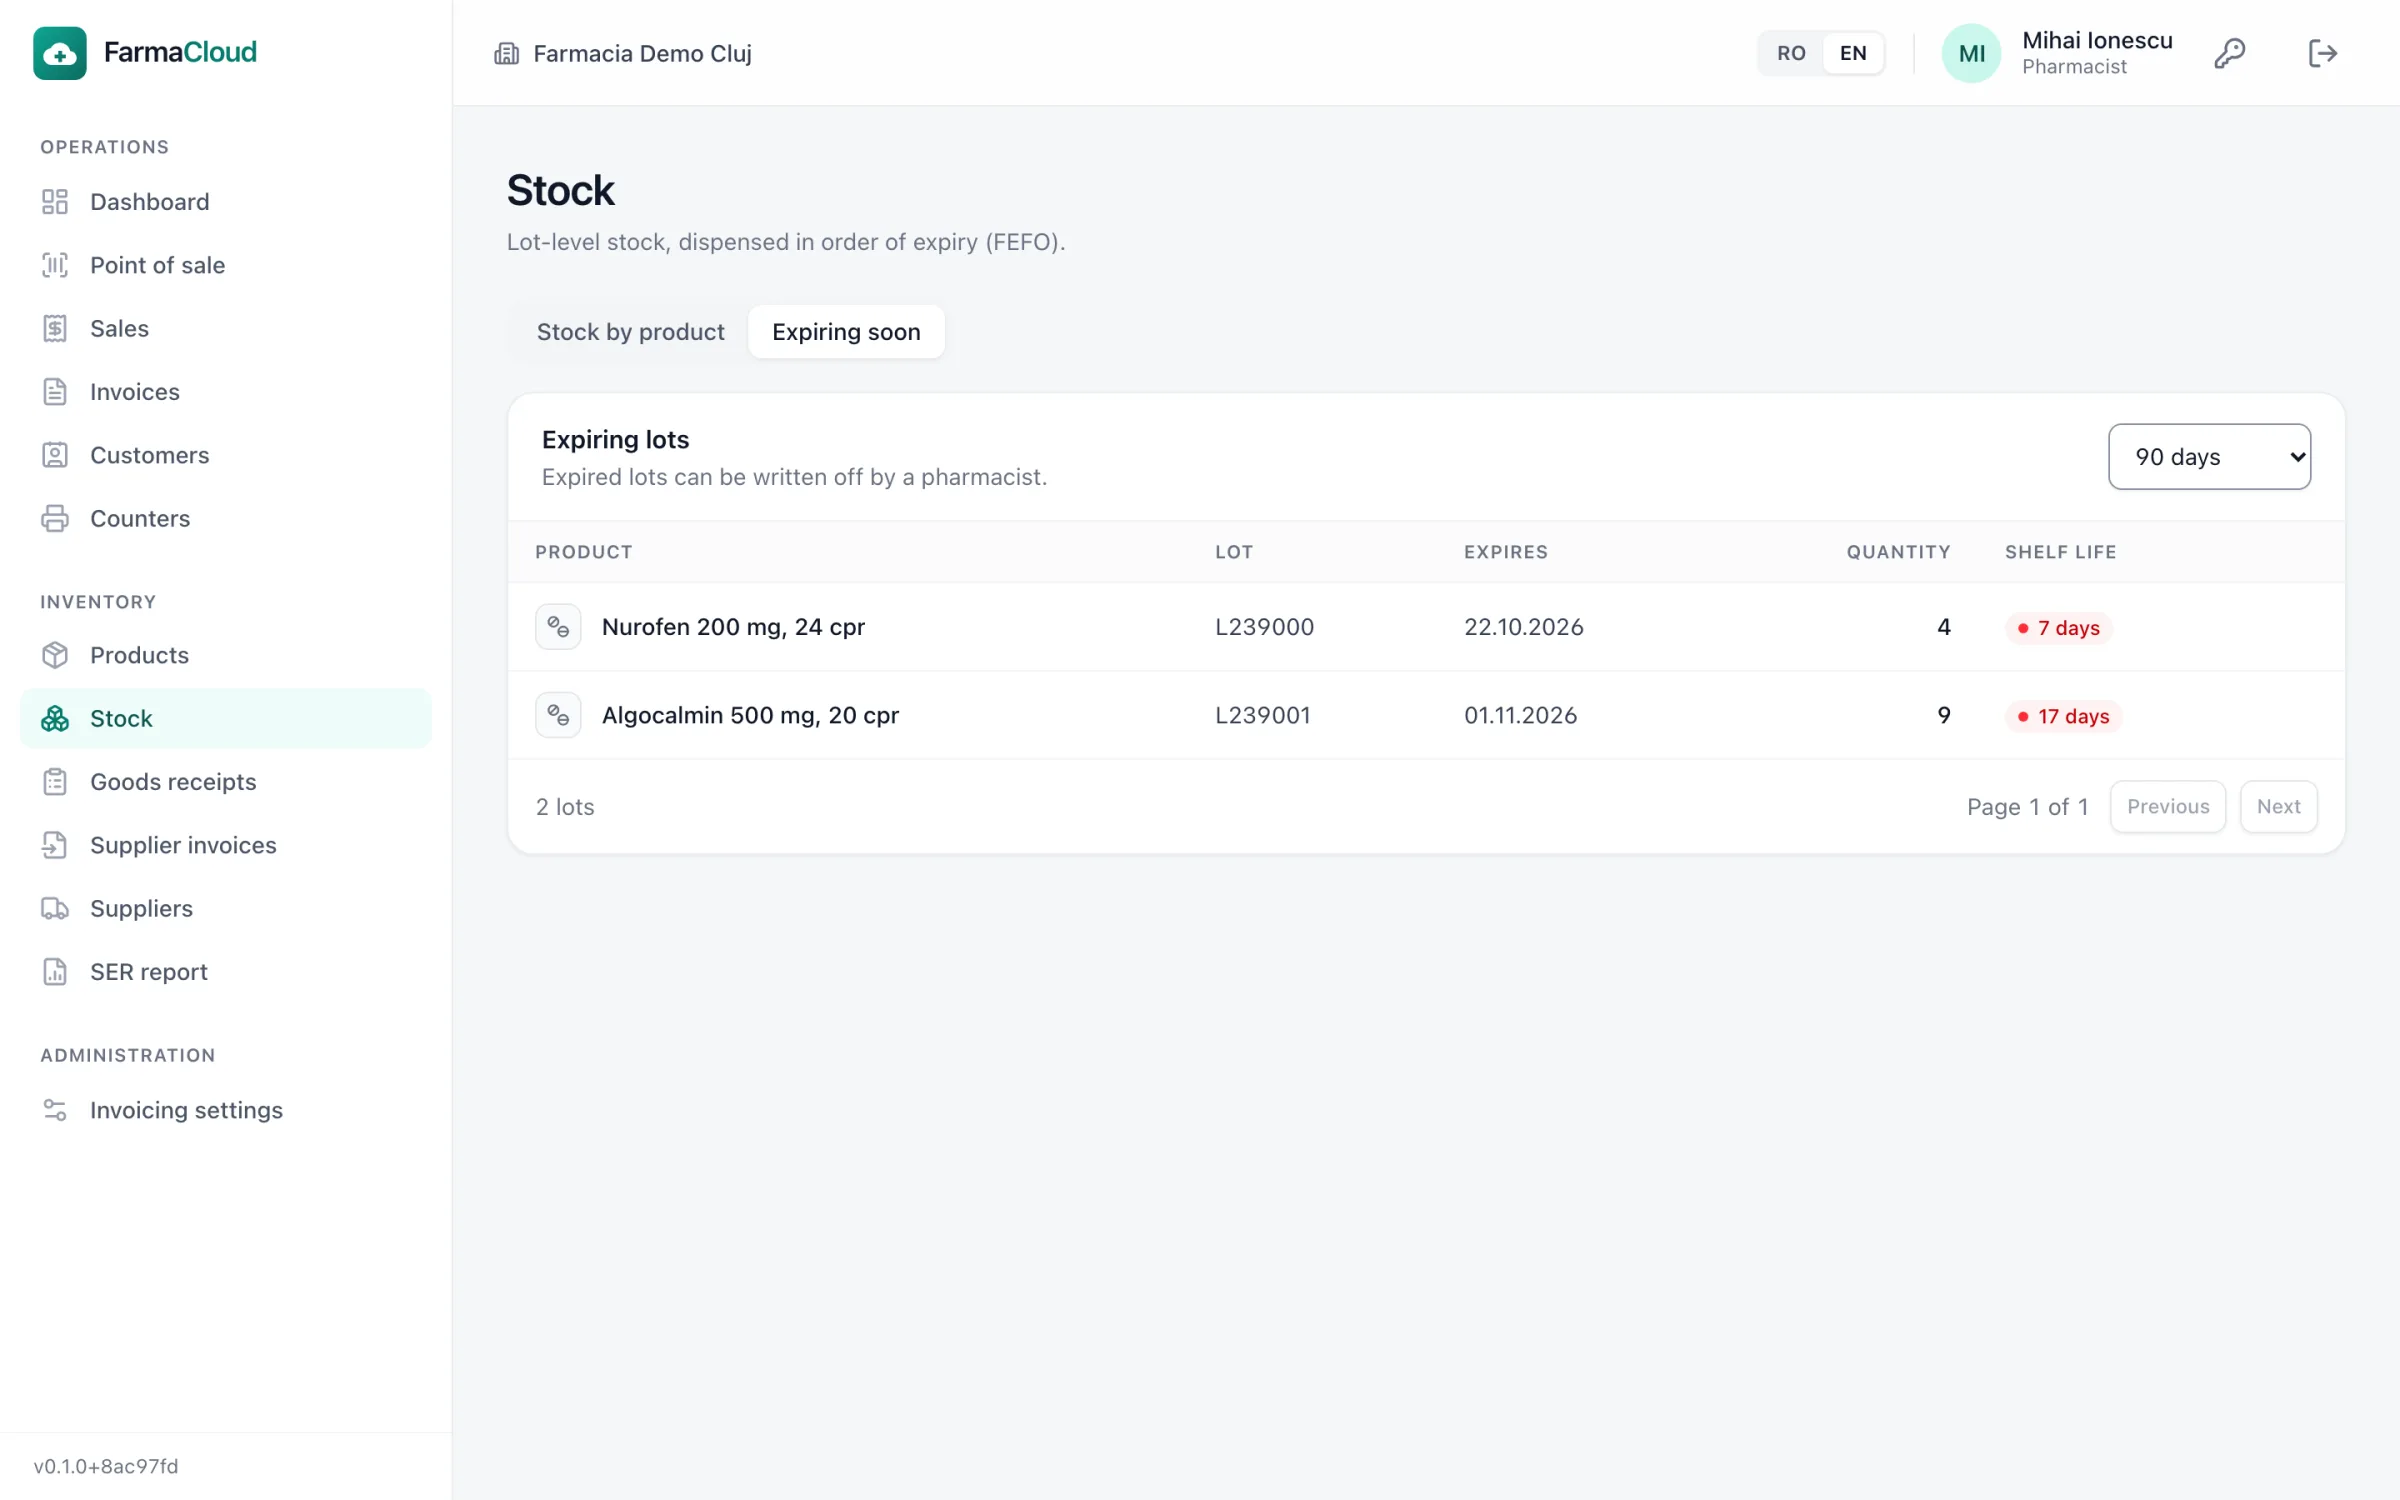Click the pill icon beside Algocalmin 500 mg
Image resolution: width=2400 pixels, height=1500 pixels.
(558, 715)
